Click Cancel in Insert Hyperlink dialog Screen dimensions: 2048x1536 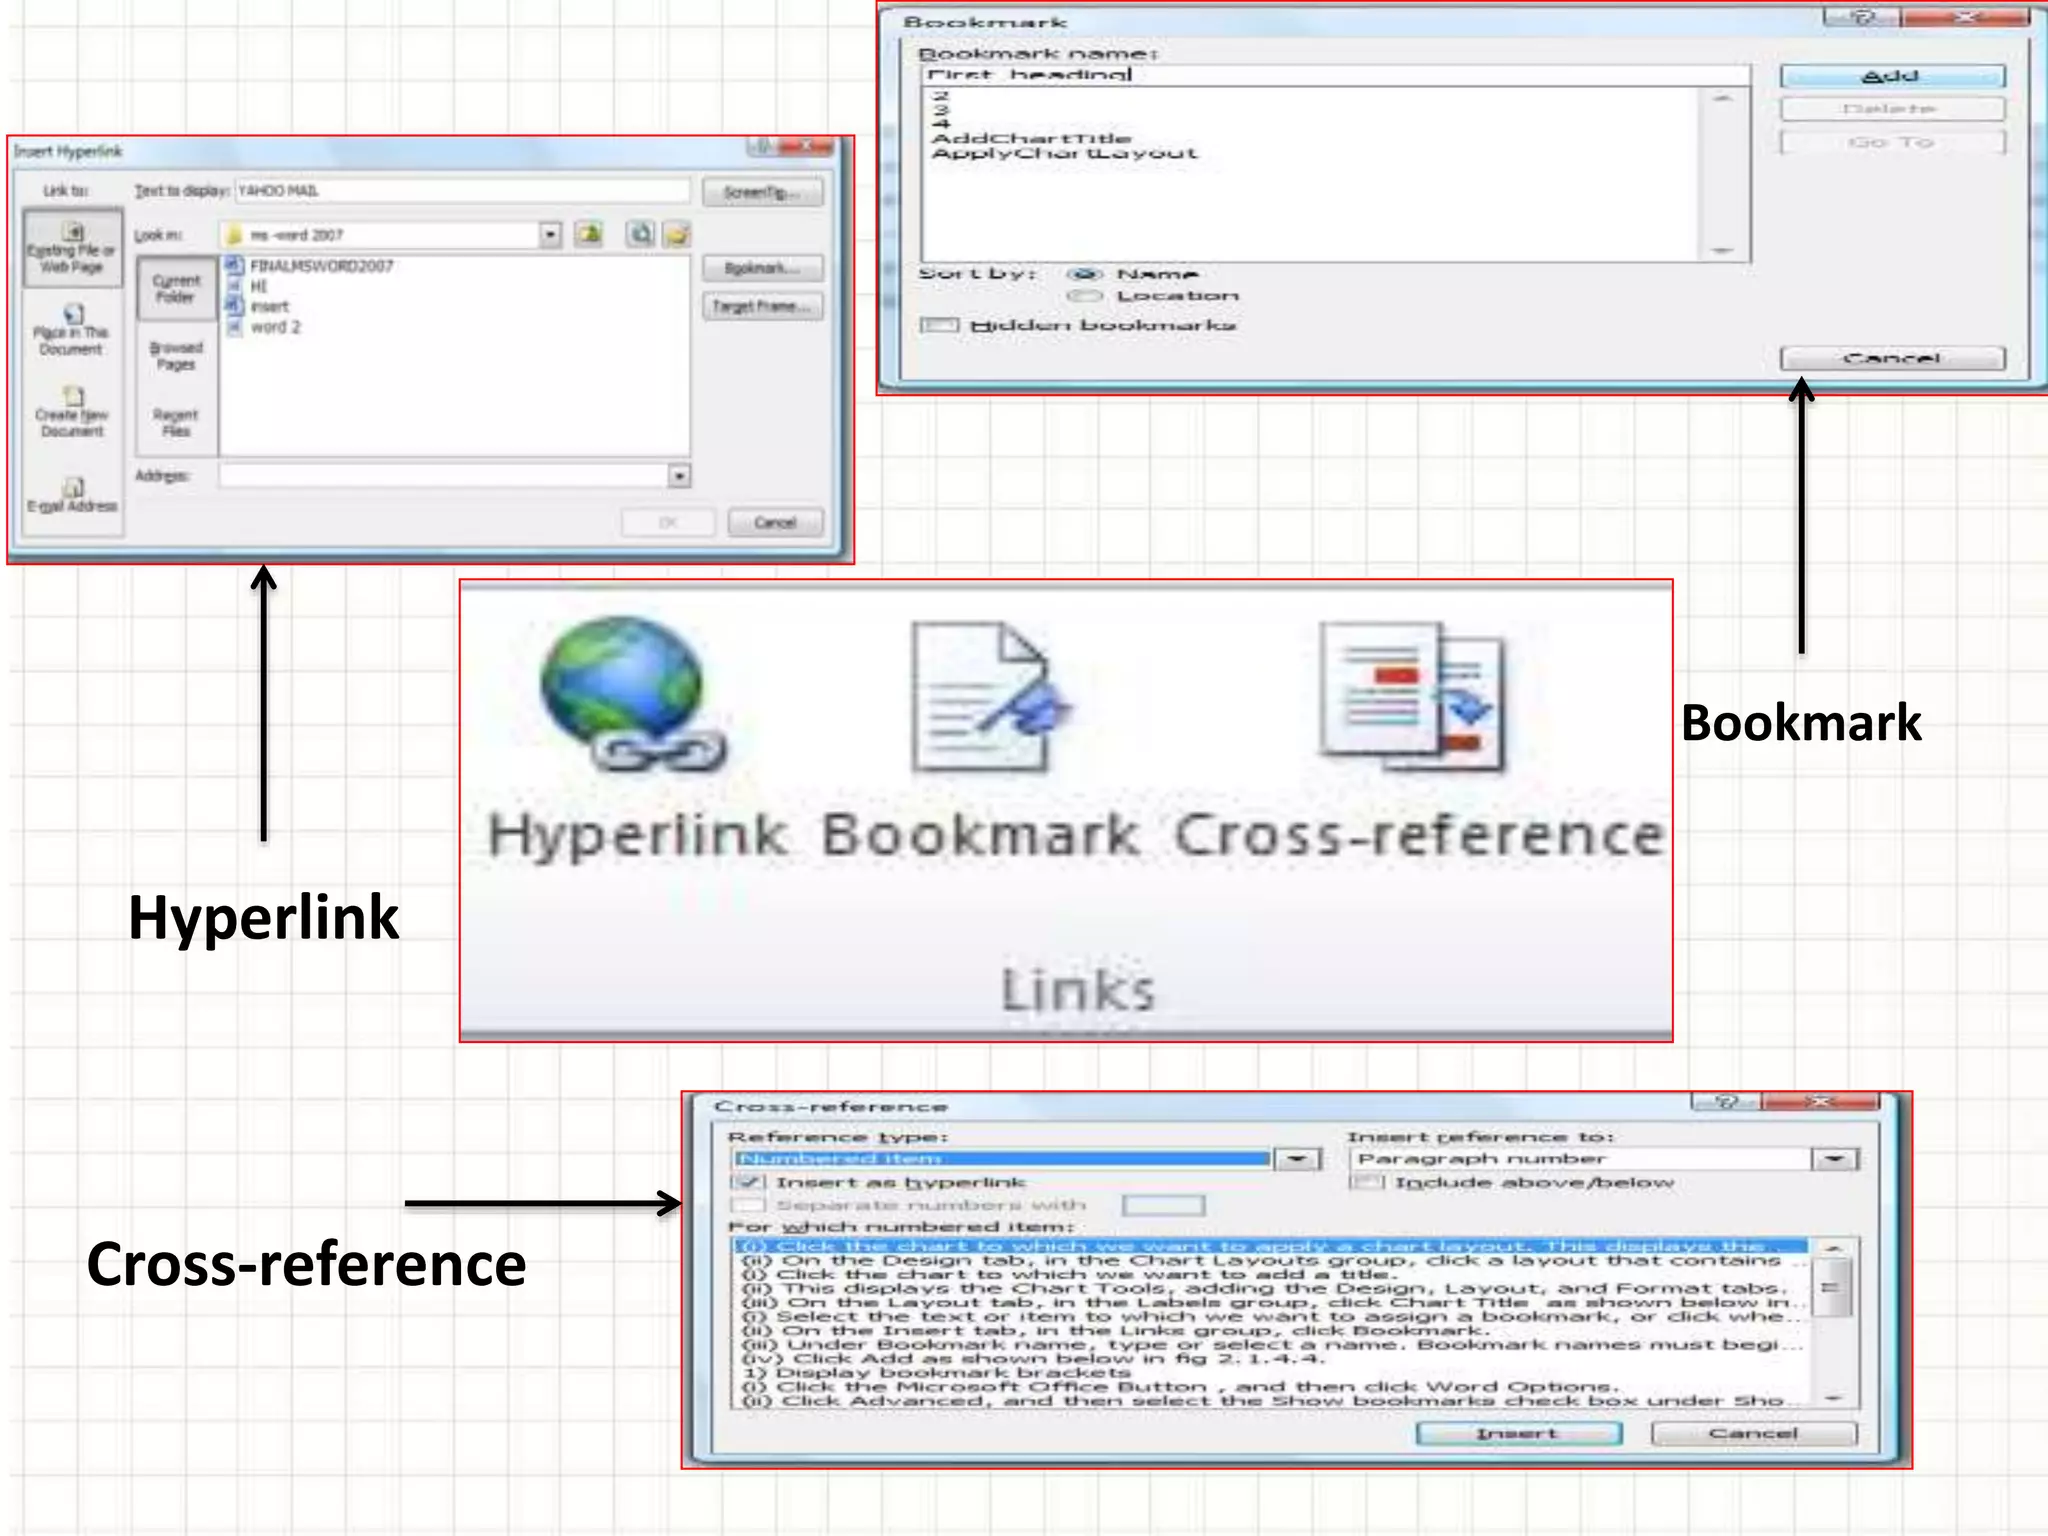pyautogui.click(x=775, y=522)
